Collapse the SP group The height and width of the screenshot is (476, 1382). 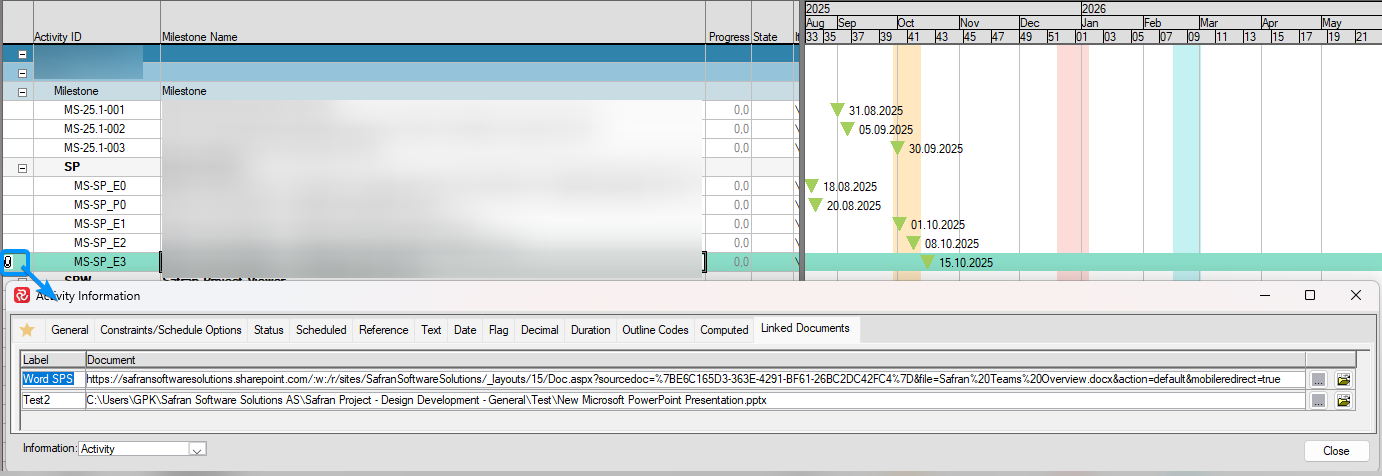coord(22,167)
